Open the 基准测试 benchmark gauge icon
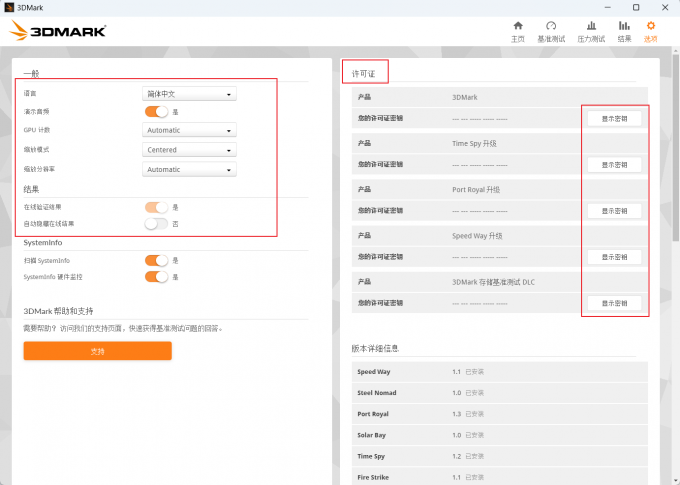Image resolution: width=680 pixels, height=485 pixels. pos(551,30)
